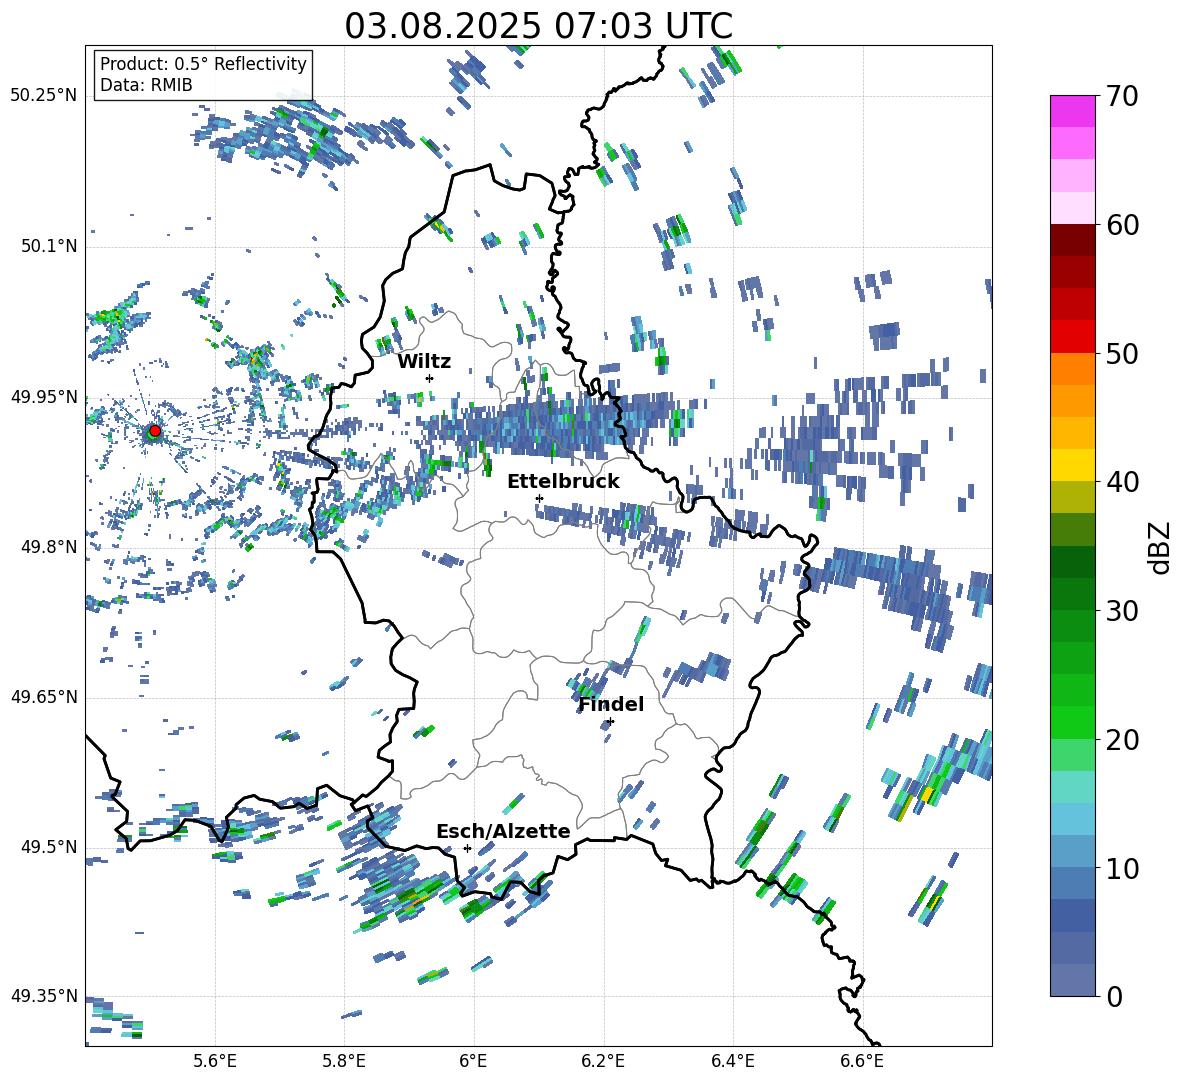Click 'Data: RMIB' text

click(x=146, y=85)
